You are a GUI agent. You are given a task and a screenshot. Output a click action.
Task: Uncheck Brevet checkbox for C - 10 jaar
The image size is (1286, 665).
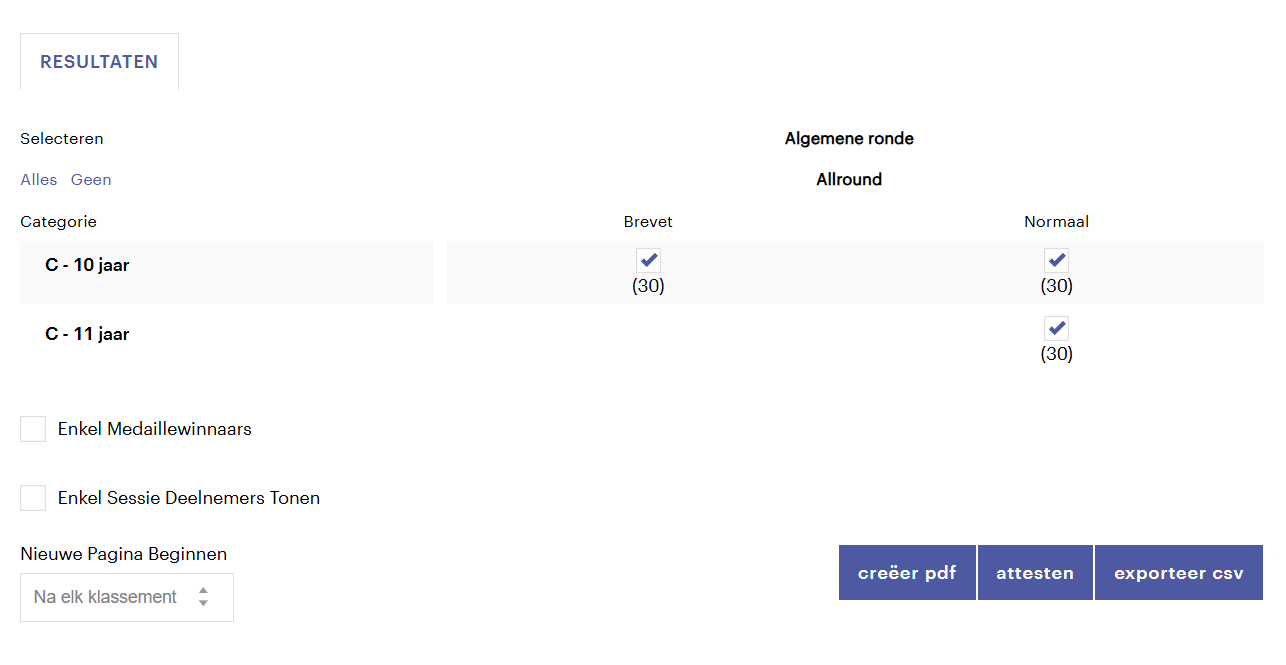(x=648, y=261)
